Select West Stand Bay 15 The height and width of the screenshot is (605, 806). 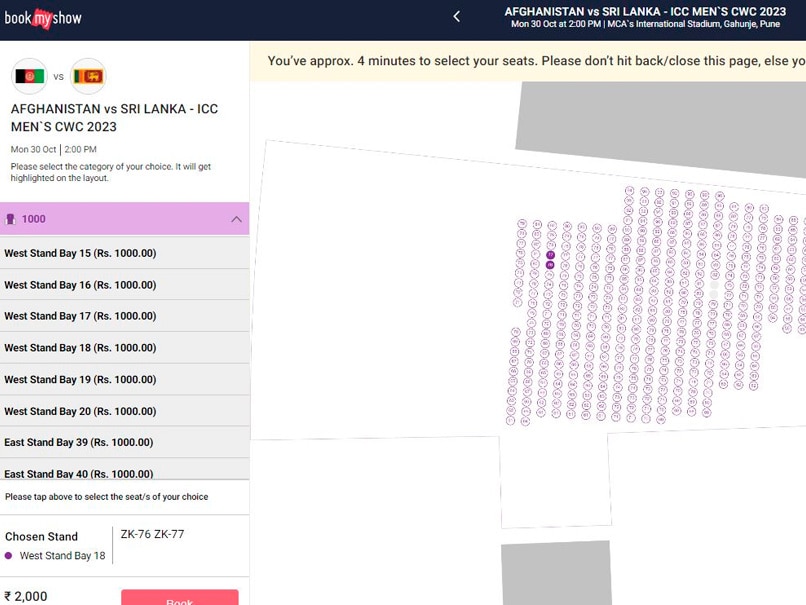coord(124,253)
